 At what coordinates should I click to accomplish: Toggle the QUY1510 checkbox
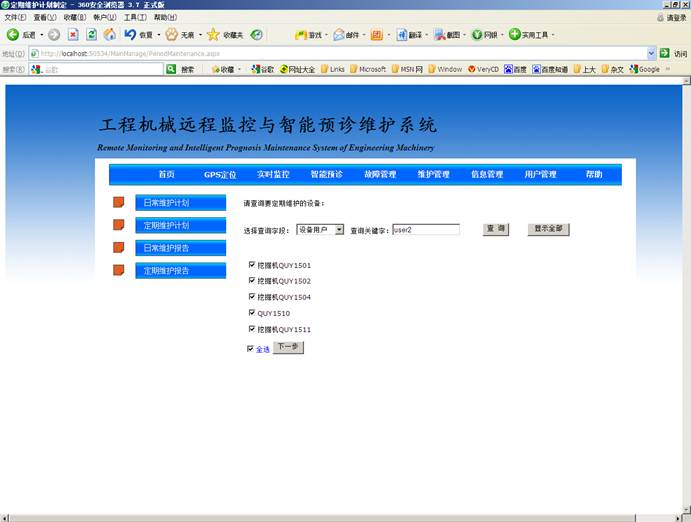coord(252,313)
